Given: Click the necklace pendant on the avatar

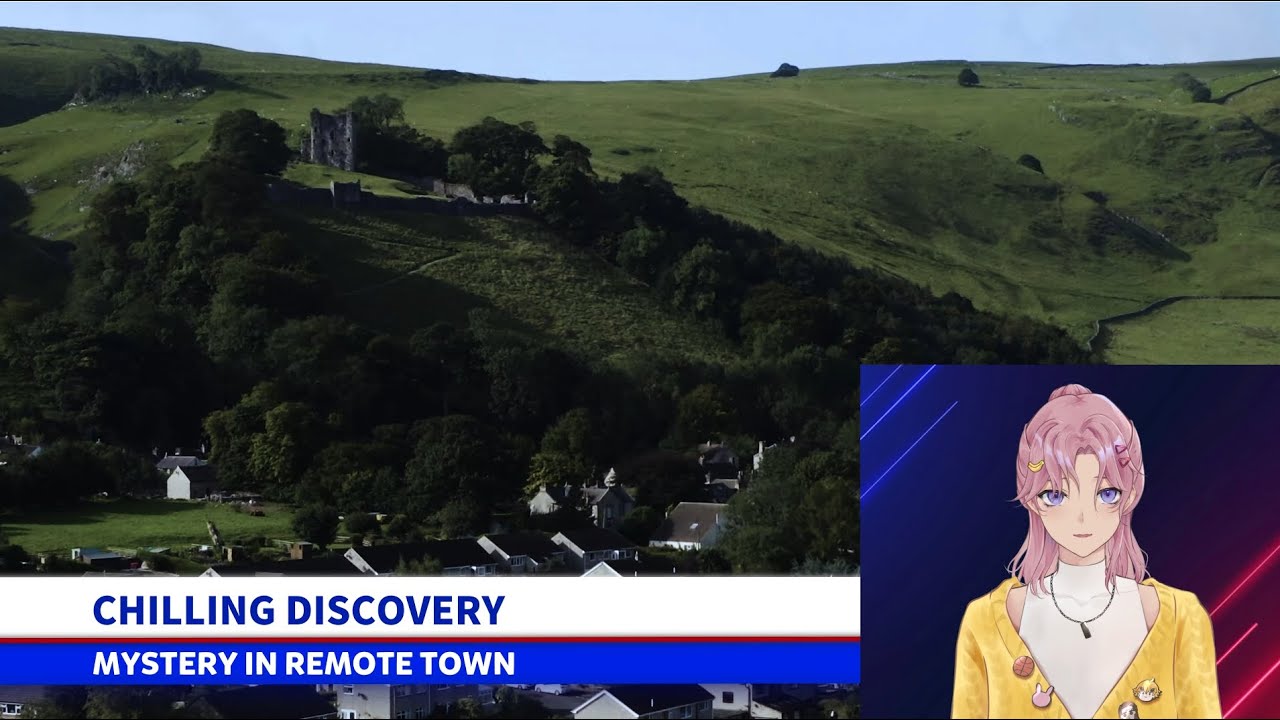Looking at the screenshot, I should pyautogui.click(x=1085, y=628).
